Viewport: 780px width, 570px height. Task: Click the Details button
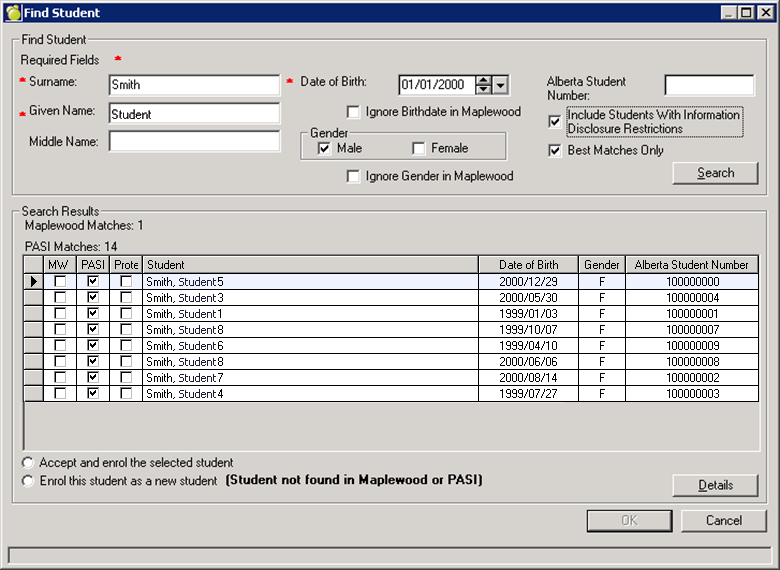715,485
